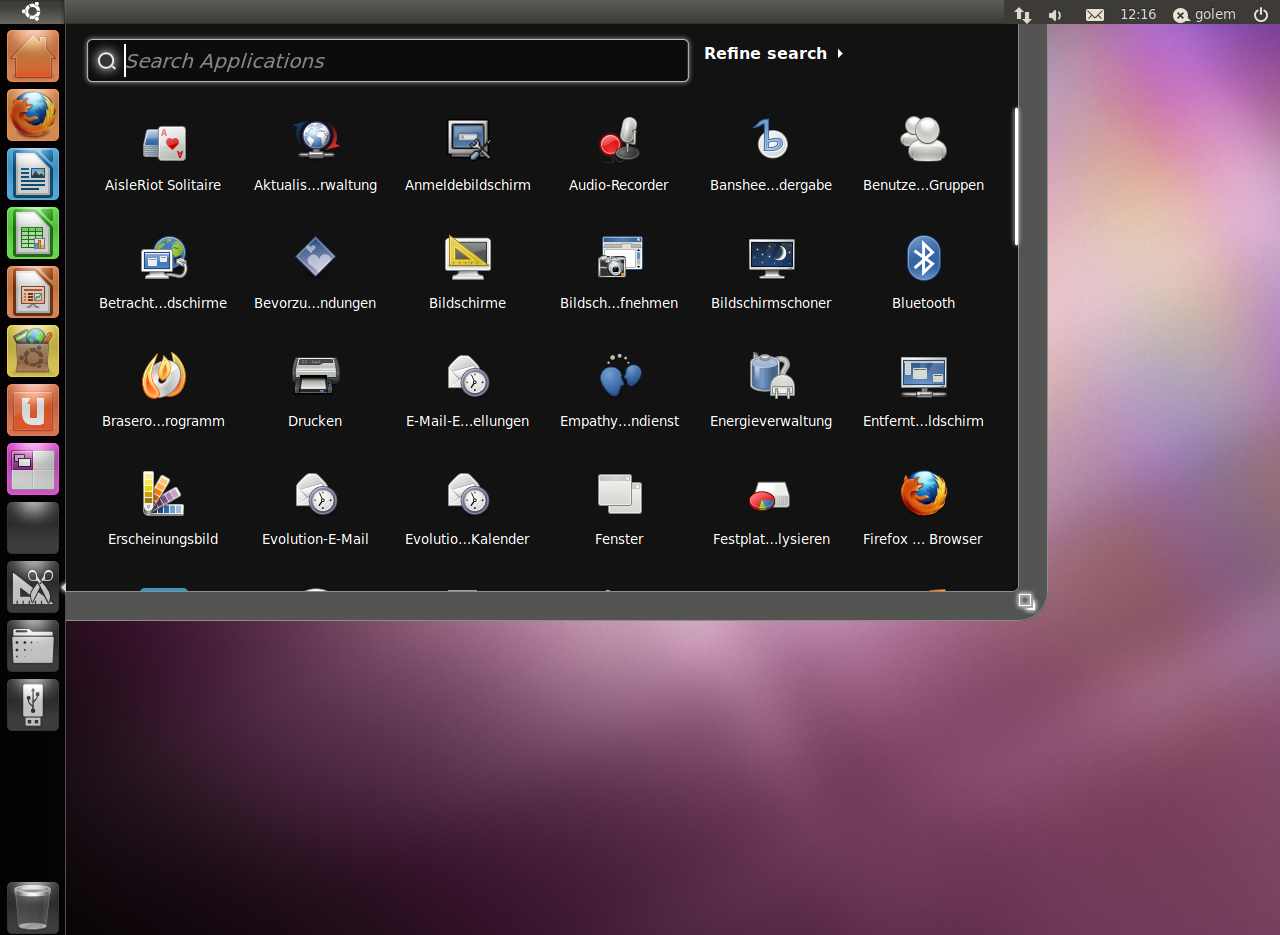The width and height of the screenshot is (1280, 935).
Task: Open Ubuntu Software Center from the launcher
Action: [x=33, y=351]
